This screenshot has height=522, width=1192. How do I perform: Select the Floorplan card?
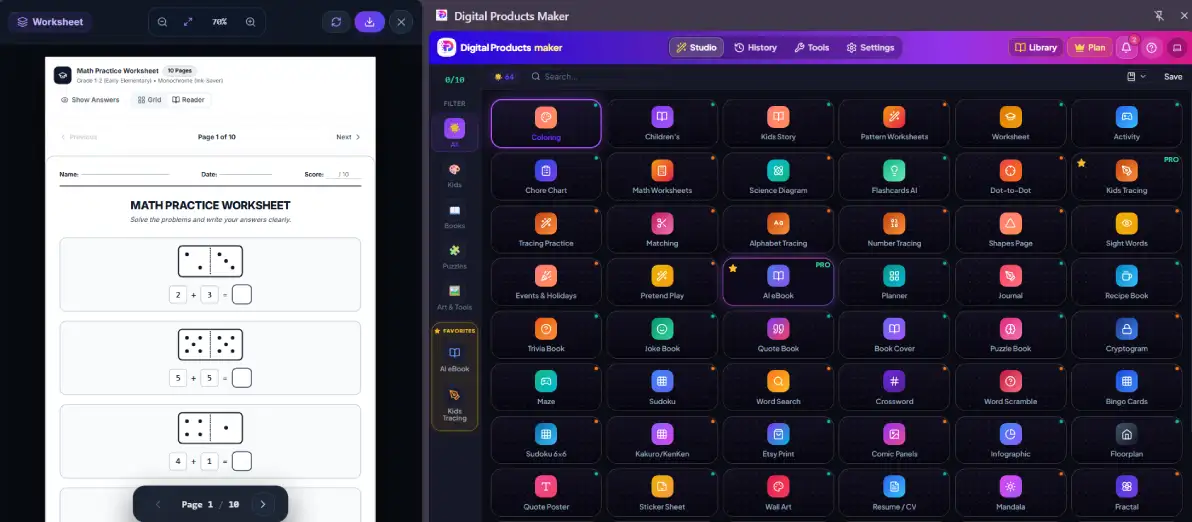point(1127,440)
